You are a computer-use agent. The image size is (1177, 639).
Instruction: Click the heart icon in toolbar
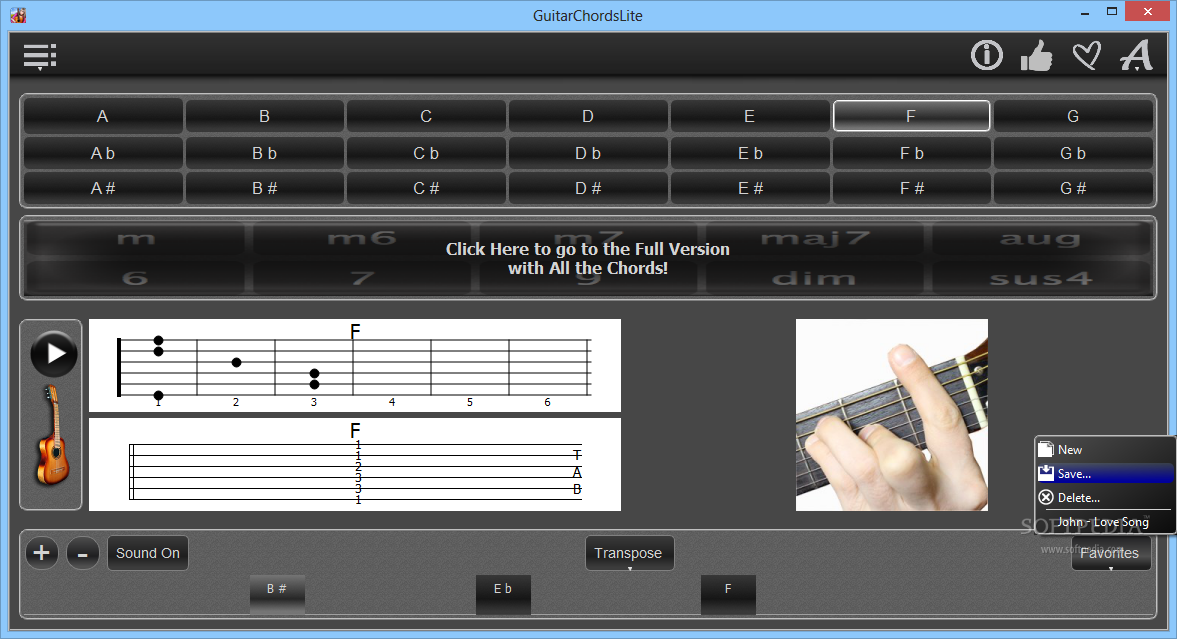click(x=1086, y=56)
